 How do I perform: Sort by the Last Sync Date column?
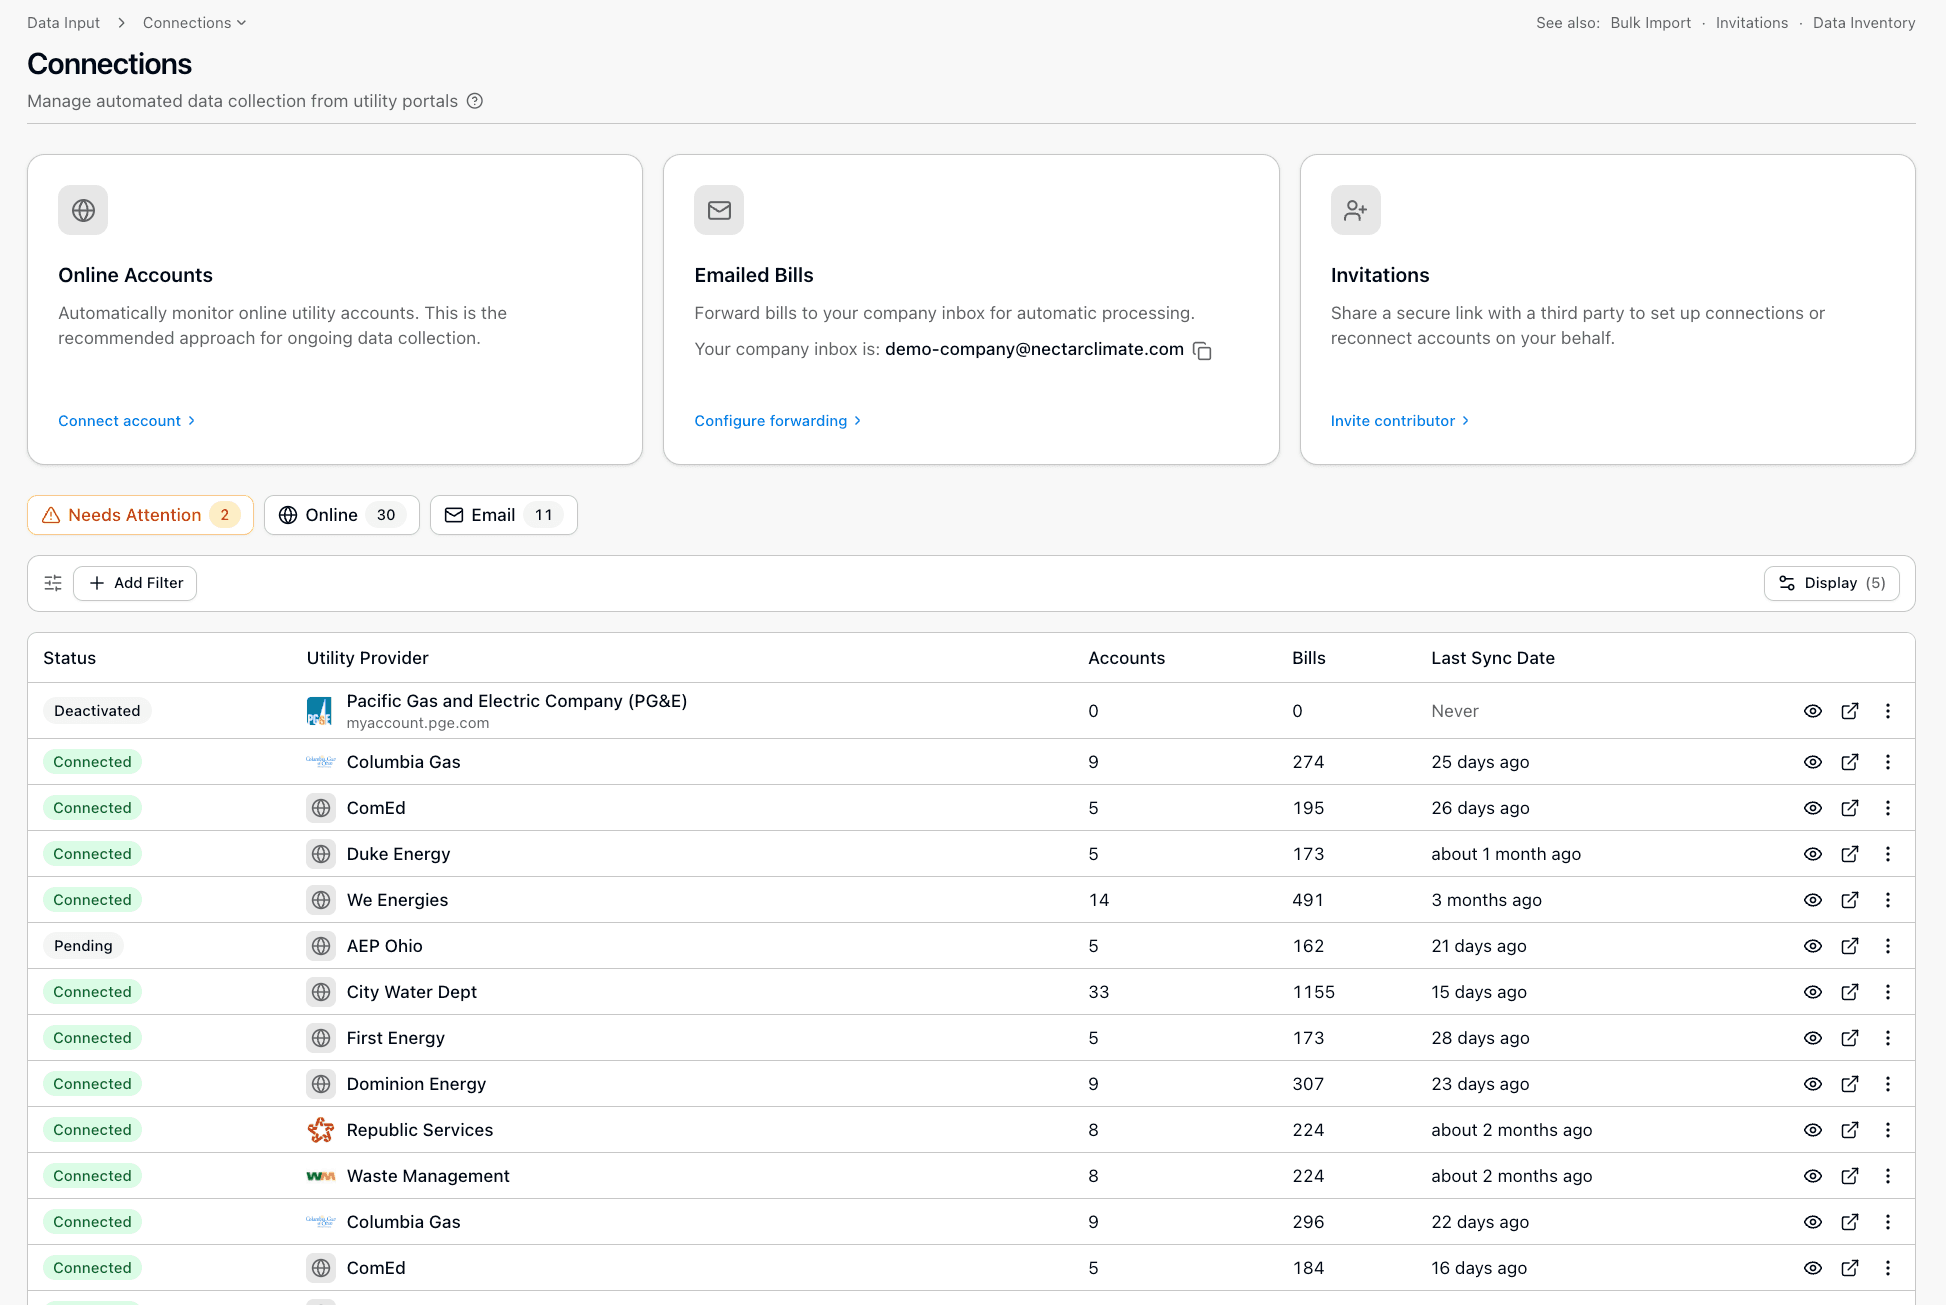[x=1492, y=658]
